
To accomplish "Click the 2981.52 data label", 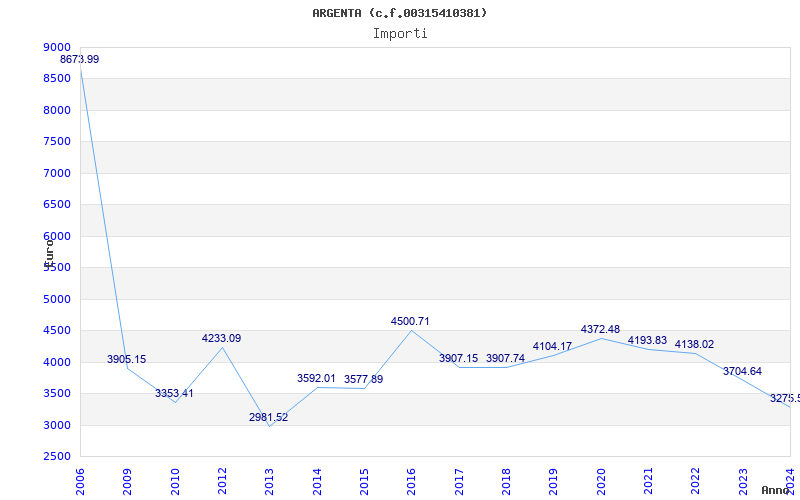I will pyautogui.click(x=268, y=417).
